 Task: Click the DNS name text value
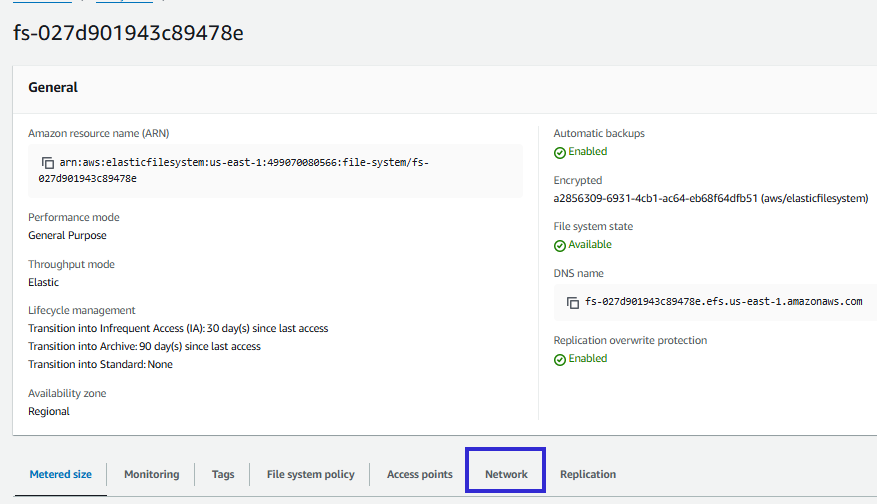(x=724, y=302)
